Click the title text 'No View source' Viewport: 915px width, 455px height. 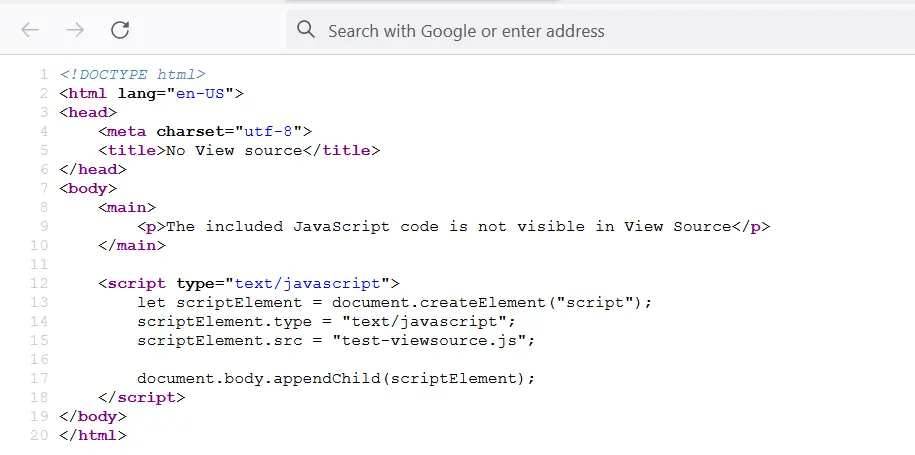[x=234, y=150]
